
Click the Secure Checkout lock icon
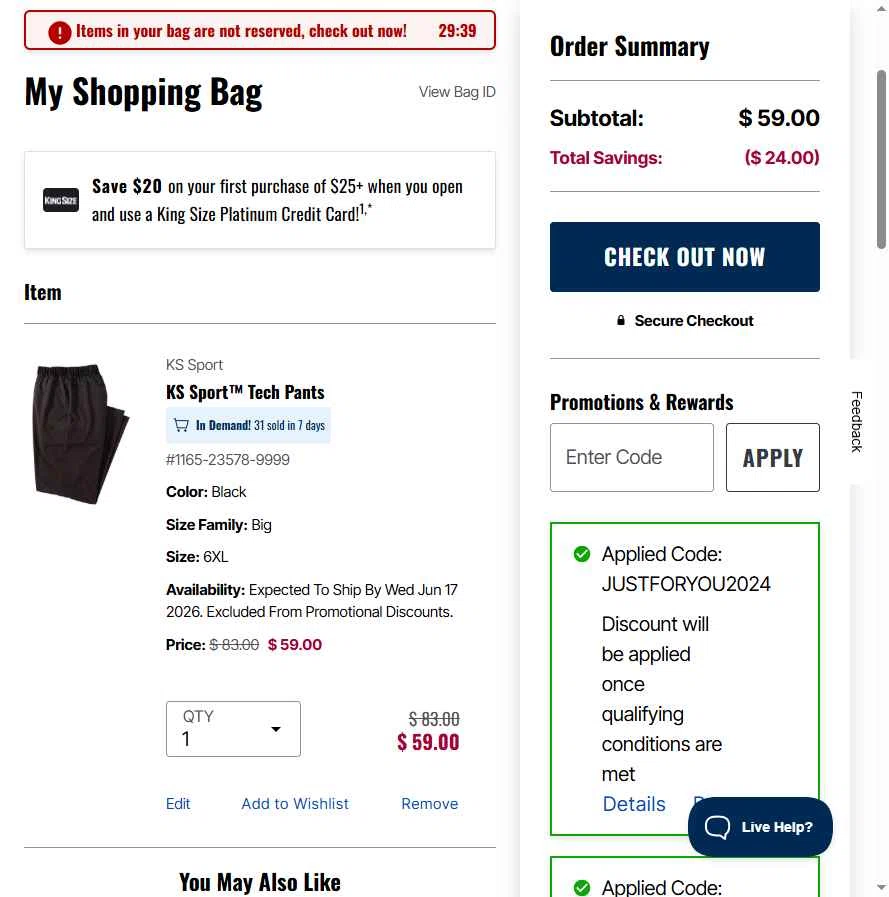point(621,321)
